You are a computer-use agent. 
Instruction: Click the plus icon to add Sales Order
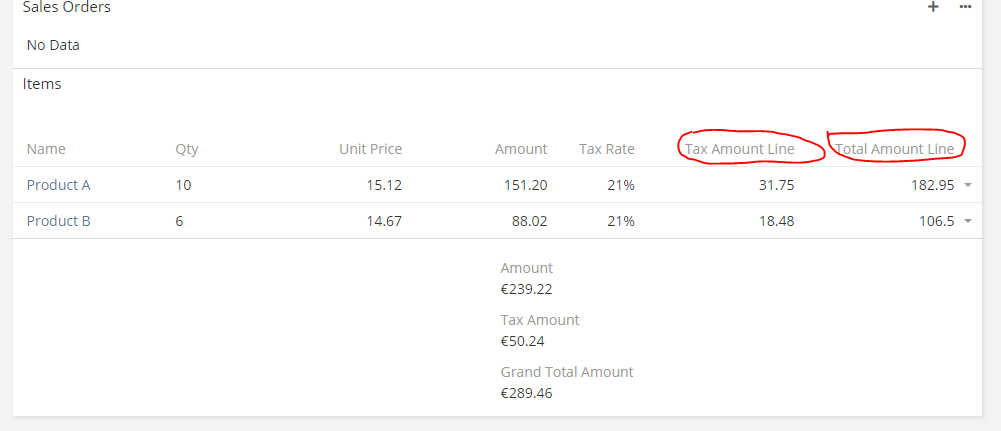[933, 7]
